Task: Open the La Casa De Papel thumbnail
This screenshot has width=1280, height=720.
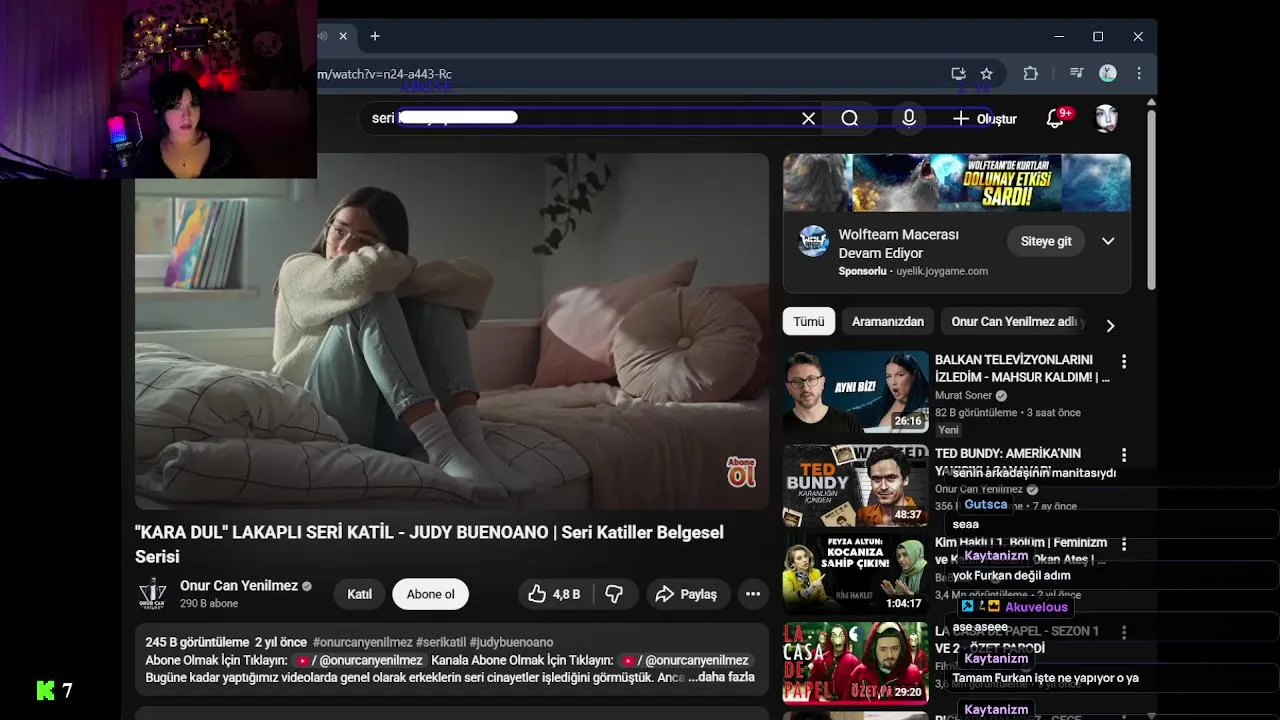Action: tap(855, 663)
